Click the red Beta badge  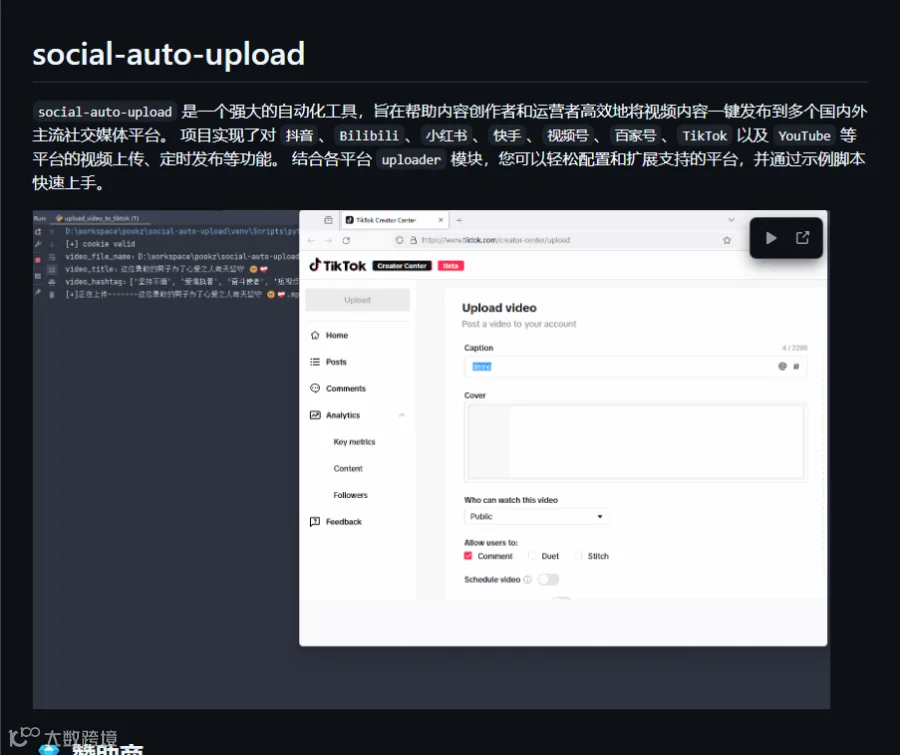point(451,266)
